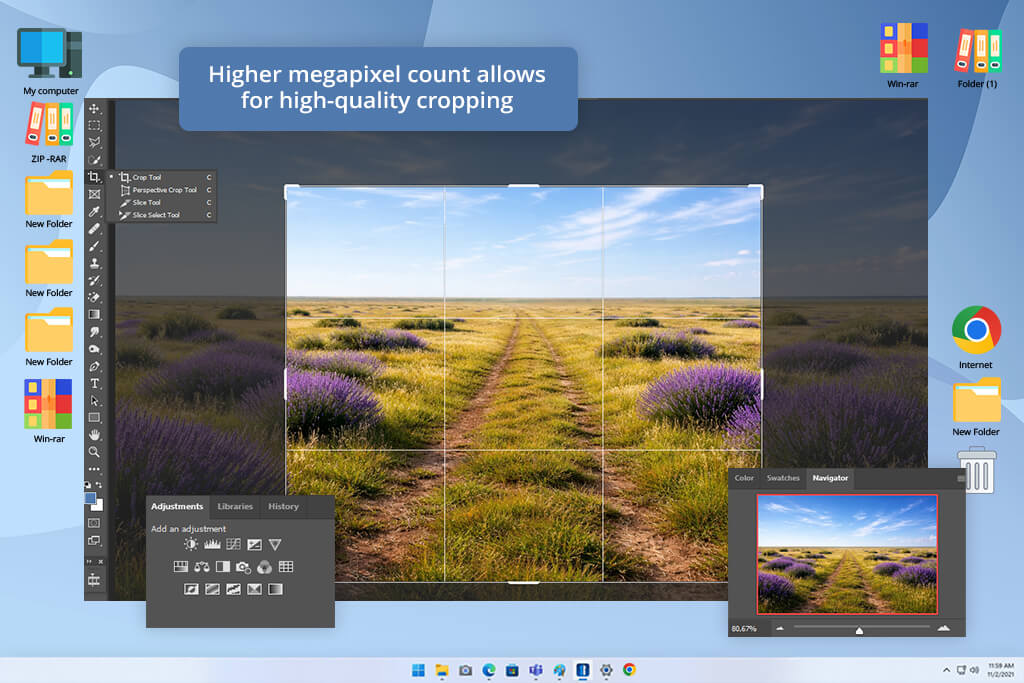Select the Navigator tab
This screenshot has width=1024, height=683.
click(830, 478)
